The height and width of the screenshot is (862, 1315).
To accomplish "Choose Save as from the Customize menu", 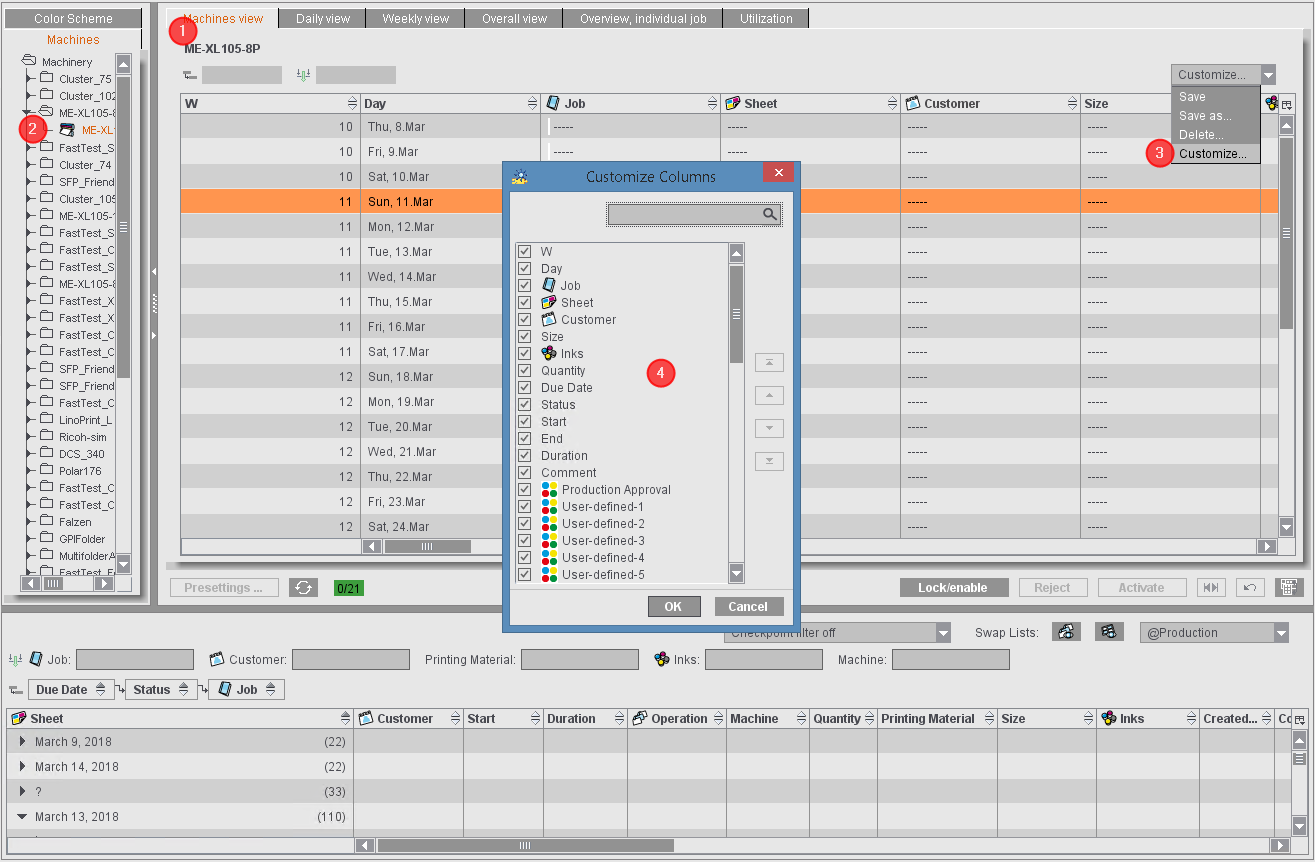I will coord(1205,115).
